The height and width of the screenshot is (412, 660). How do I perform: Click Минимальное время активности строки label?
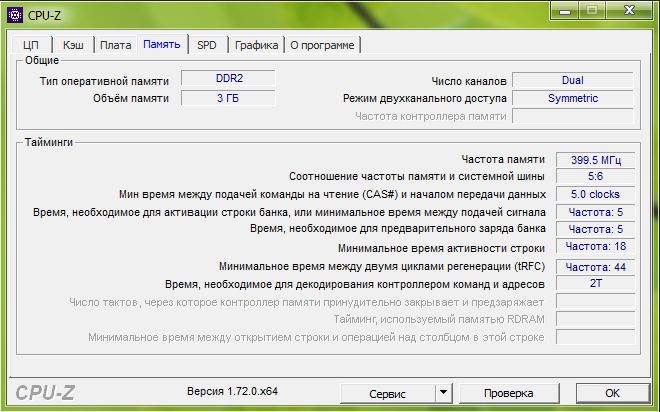tap(441, 248)
